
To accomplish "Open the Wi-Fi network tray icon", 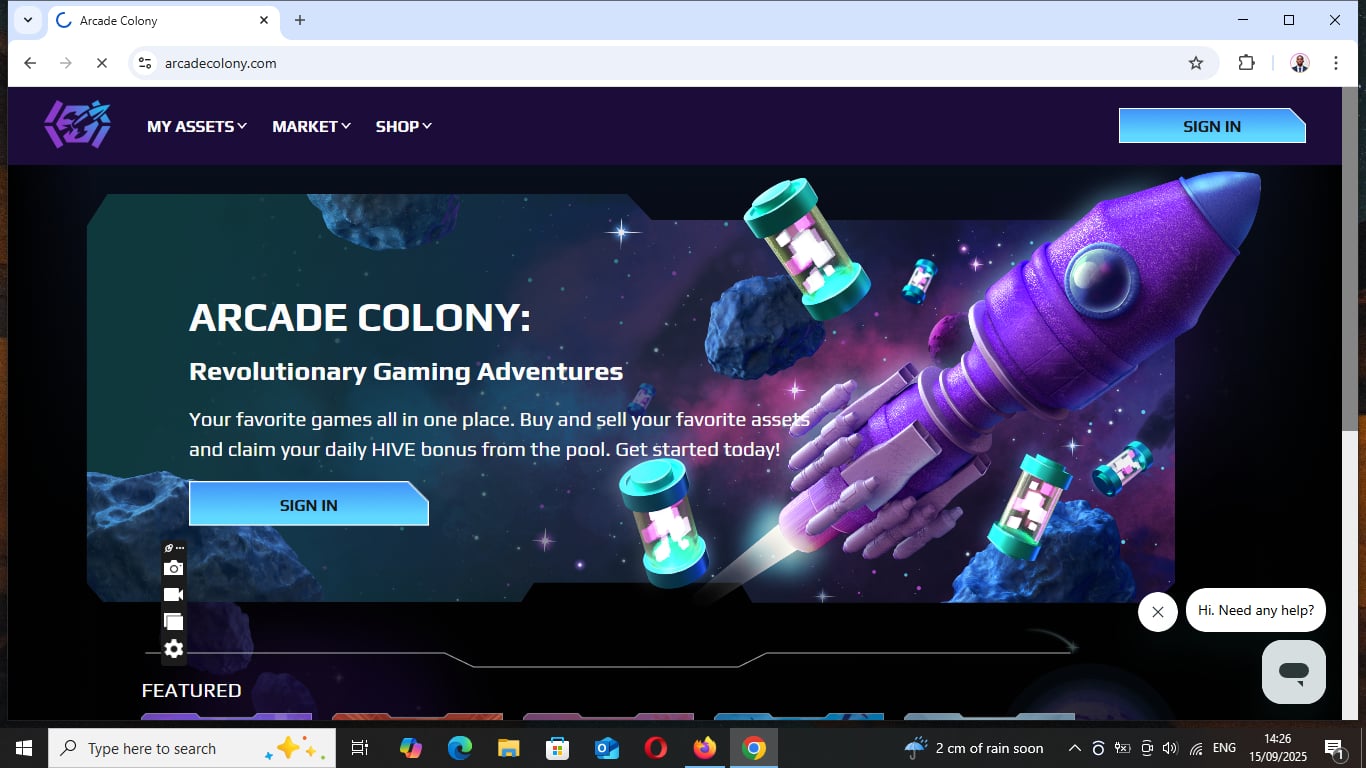I will click(x=1196, y=748).
